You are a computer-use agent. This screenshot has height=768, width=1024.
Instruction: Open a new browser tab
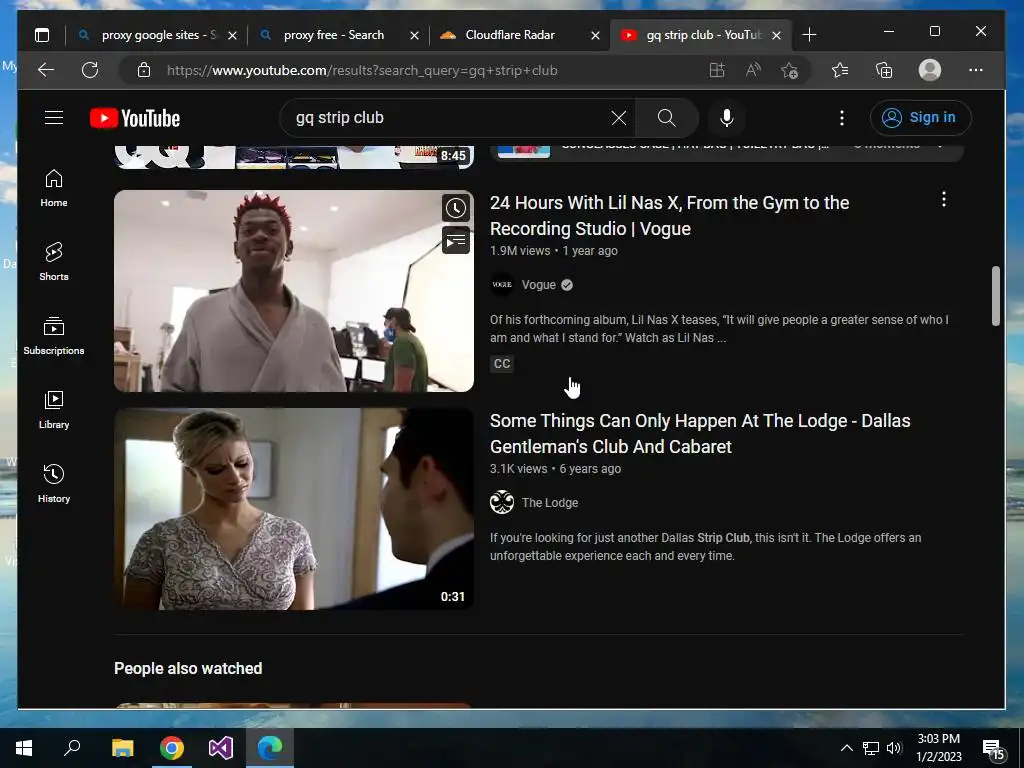(809, 35)
